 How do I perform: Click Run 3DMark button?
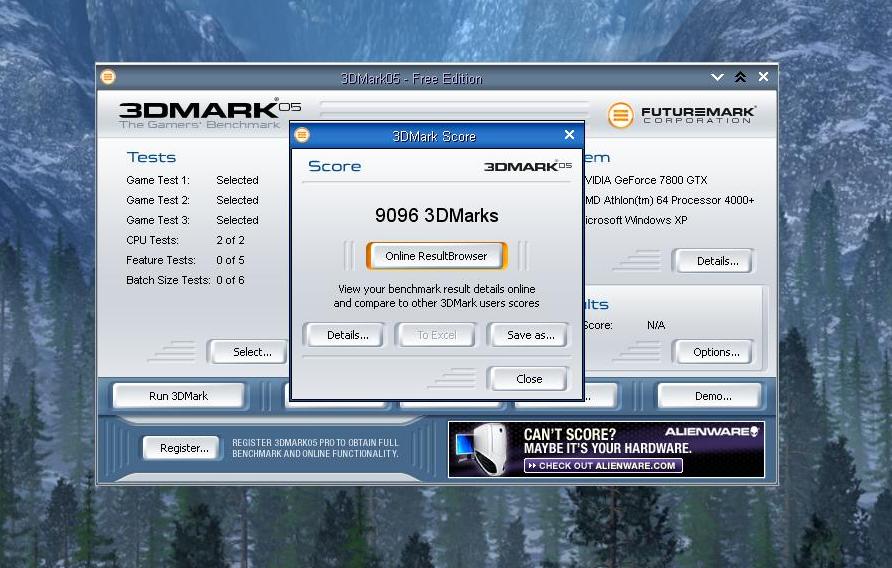pos(179,396)
